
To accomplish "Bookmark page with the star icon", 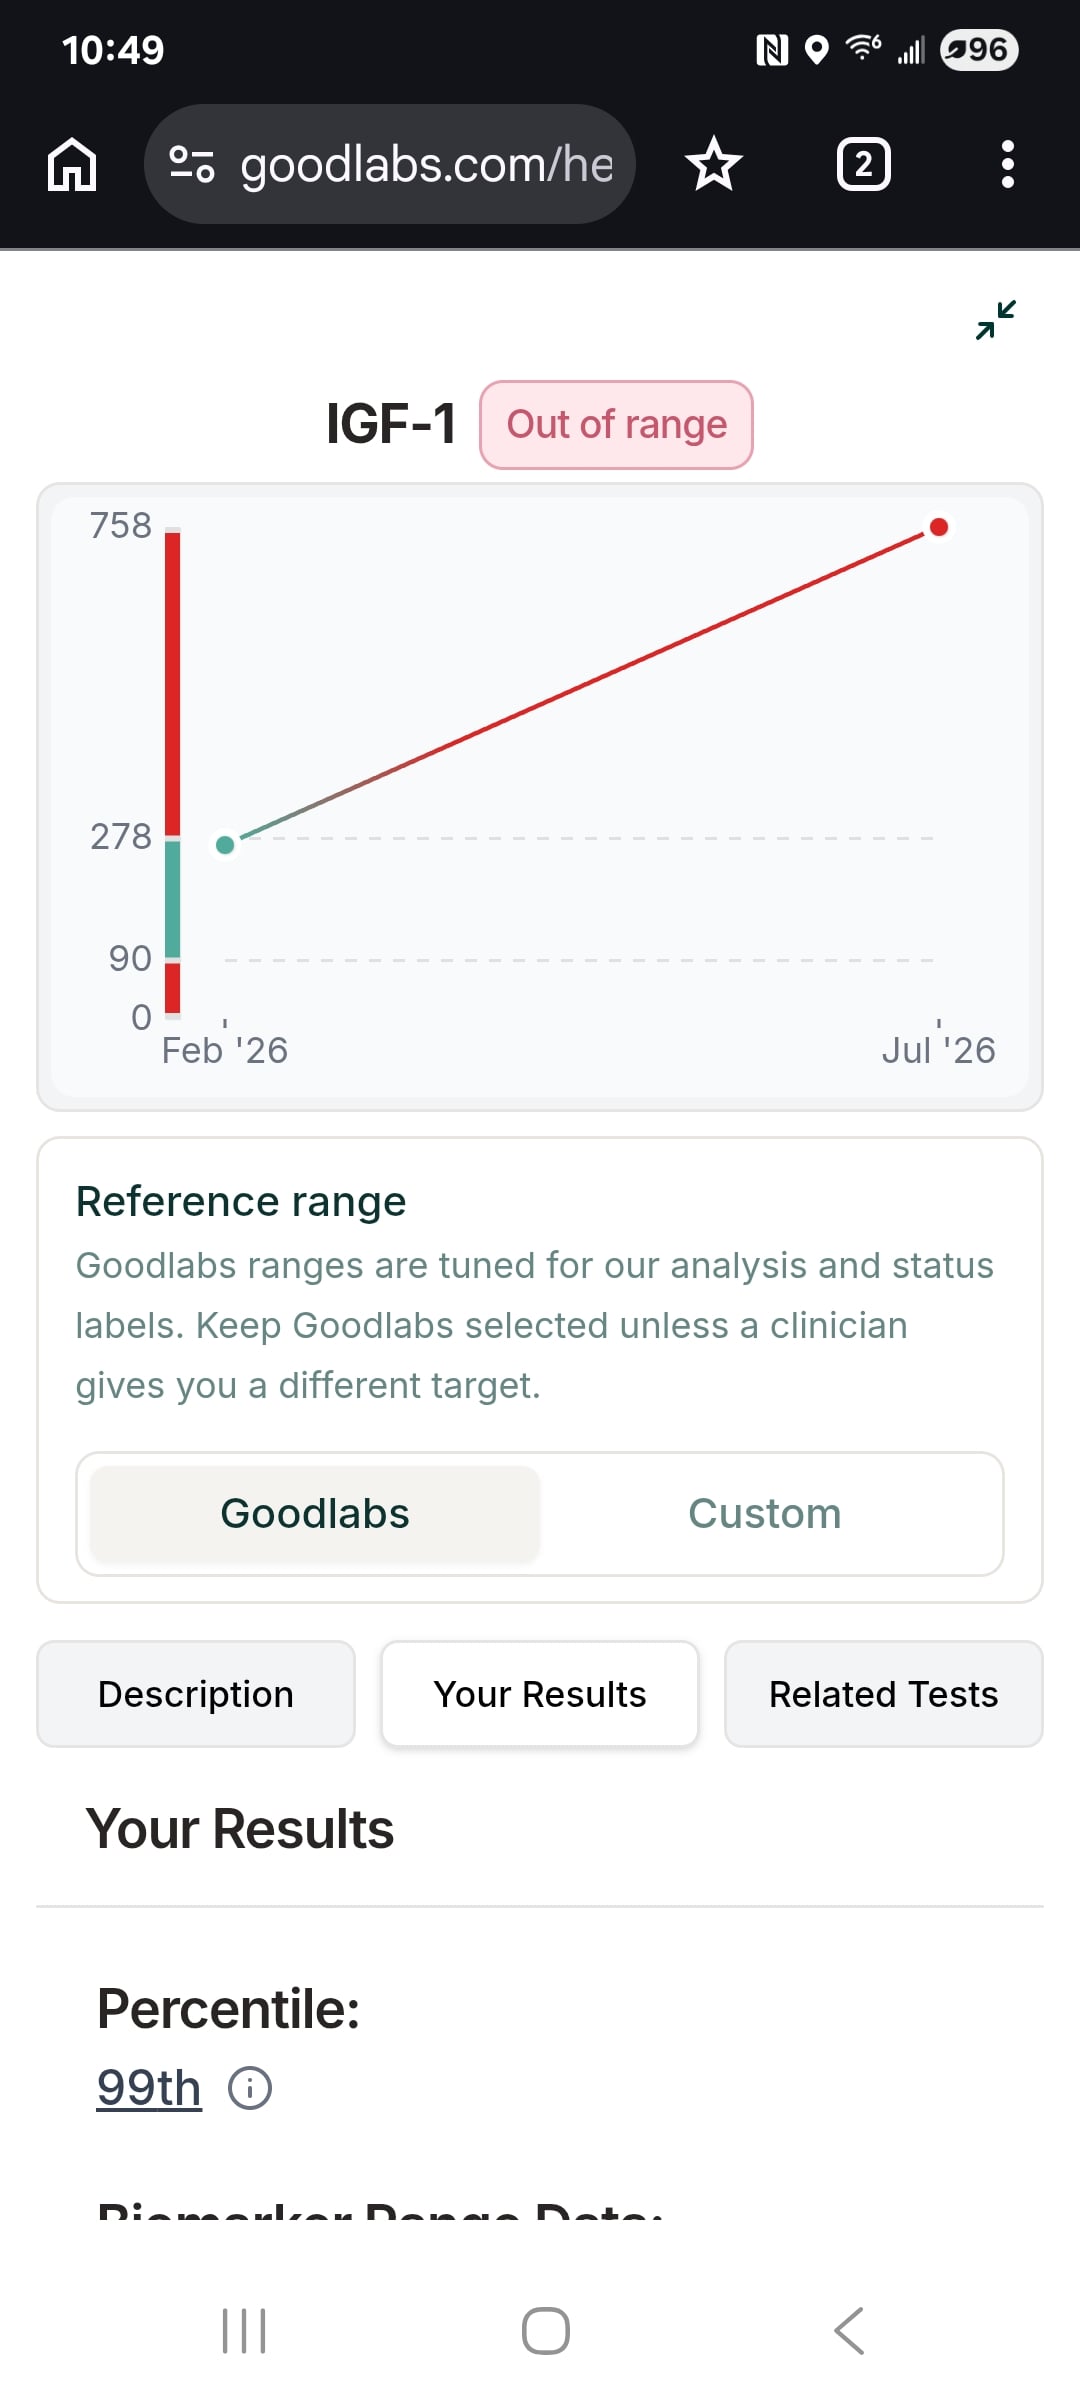I will (714, 164).
